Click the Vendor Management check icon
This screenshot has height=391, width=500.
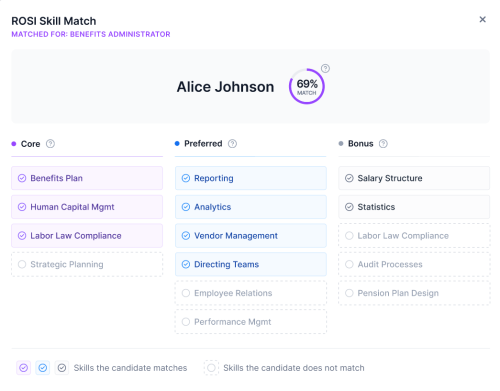pos(186,236)
